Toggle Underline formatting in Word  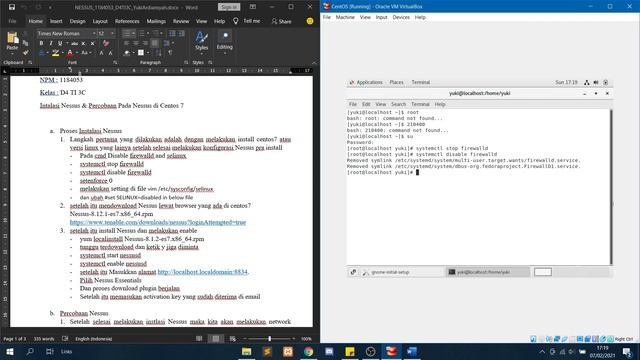pos(60,43)
